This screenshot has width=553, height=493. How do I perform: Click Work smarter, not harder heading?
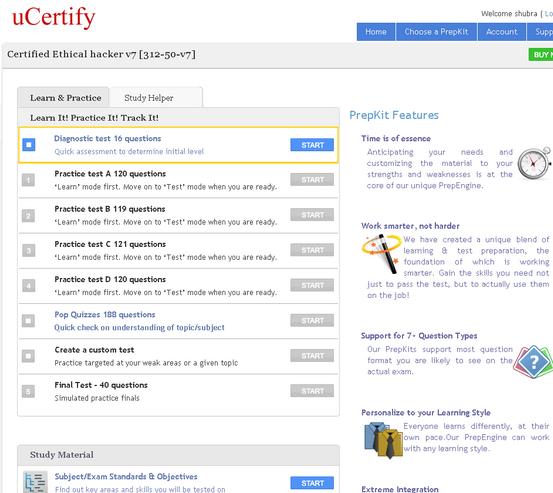pyautogui.click(x=410, y=226)
